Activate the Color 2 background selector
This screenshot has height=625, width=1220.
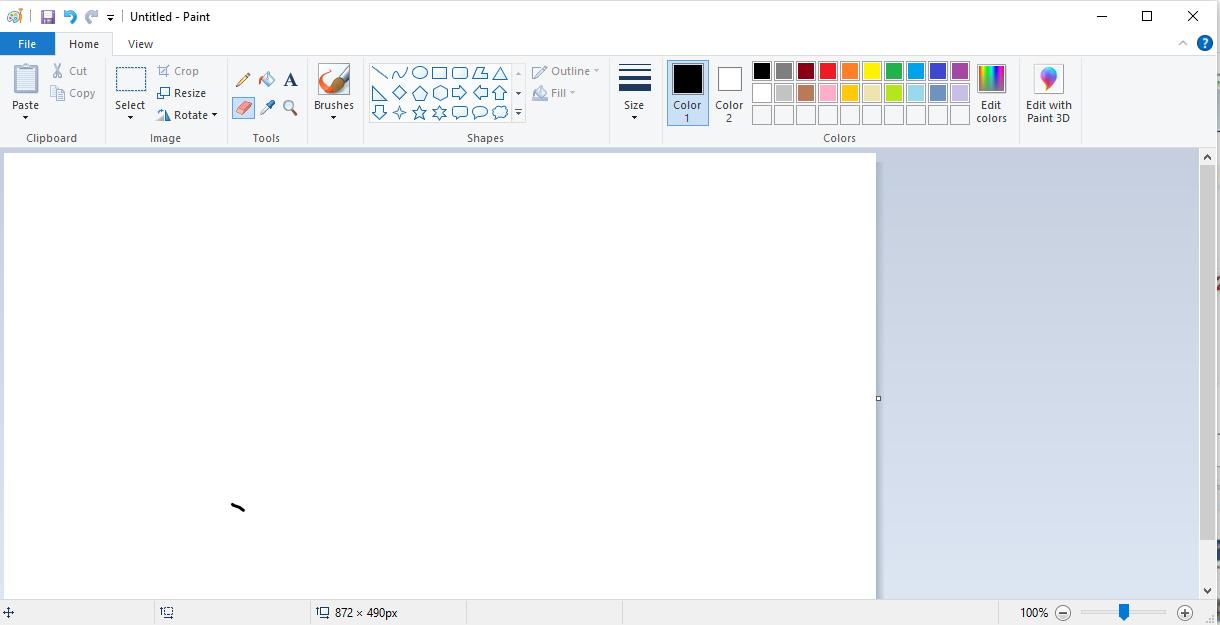(x=729, y=92)
